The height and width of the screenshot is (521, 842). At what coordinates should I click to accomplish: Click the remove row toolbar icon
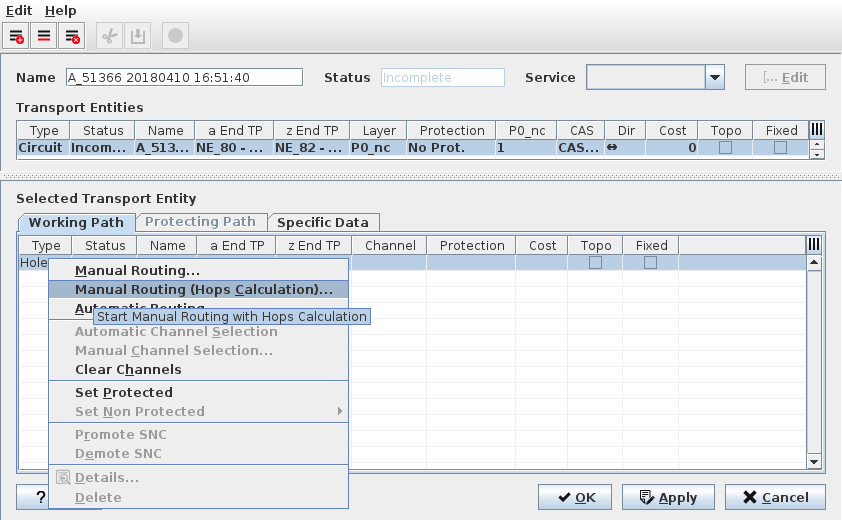tap(71, 36)
